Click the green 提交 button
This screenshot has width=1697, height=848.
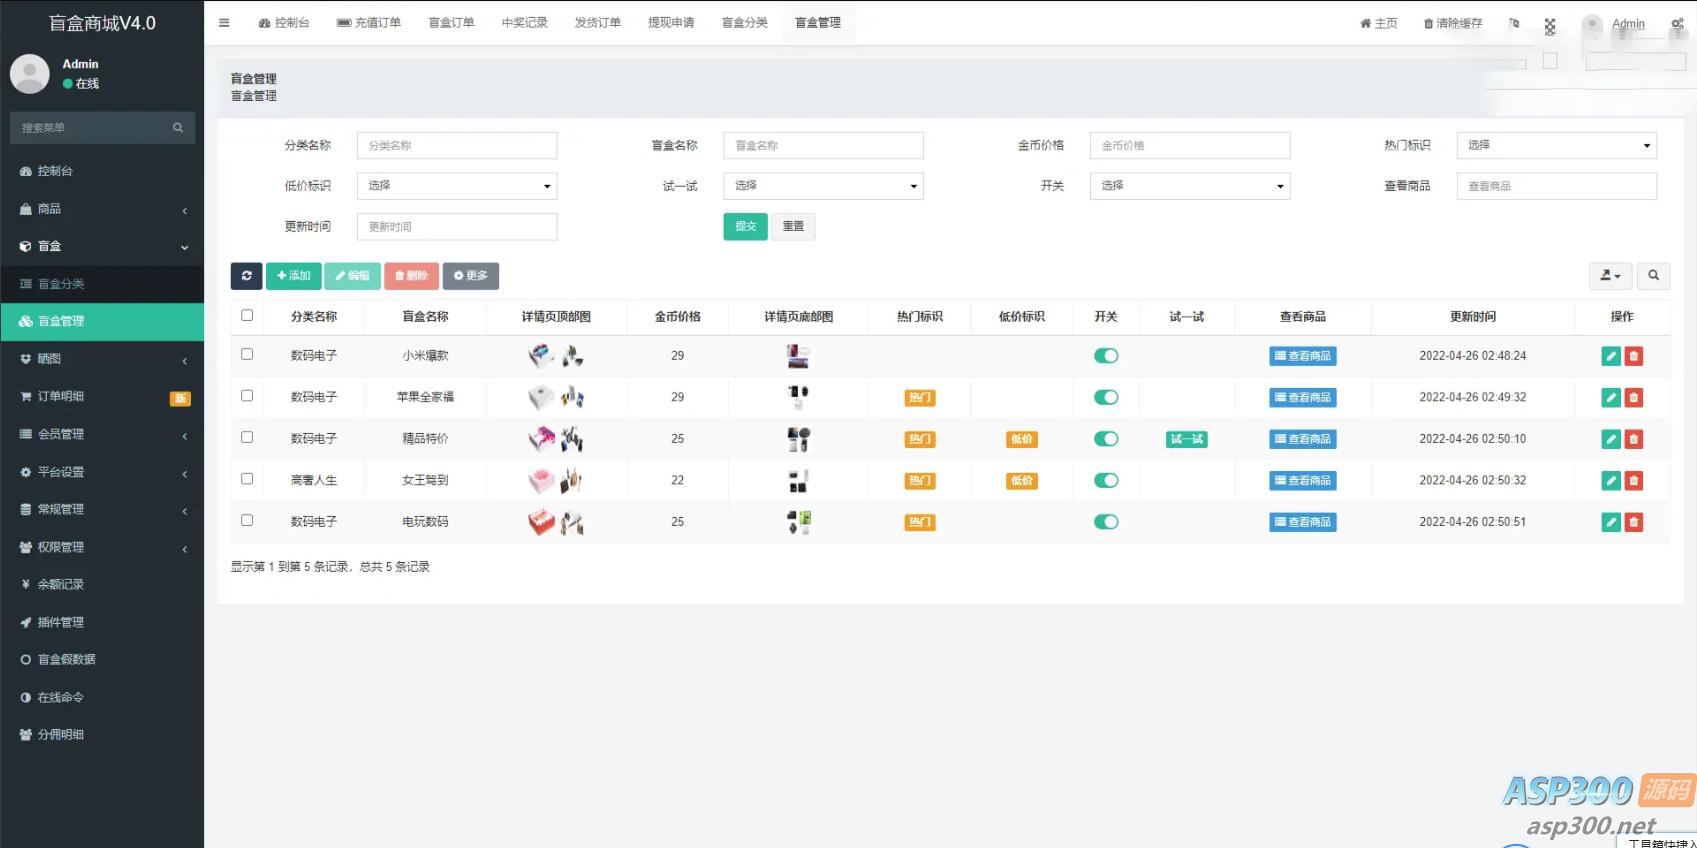click(x=745, y=227)
